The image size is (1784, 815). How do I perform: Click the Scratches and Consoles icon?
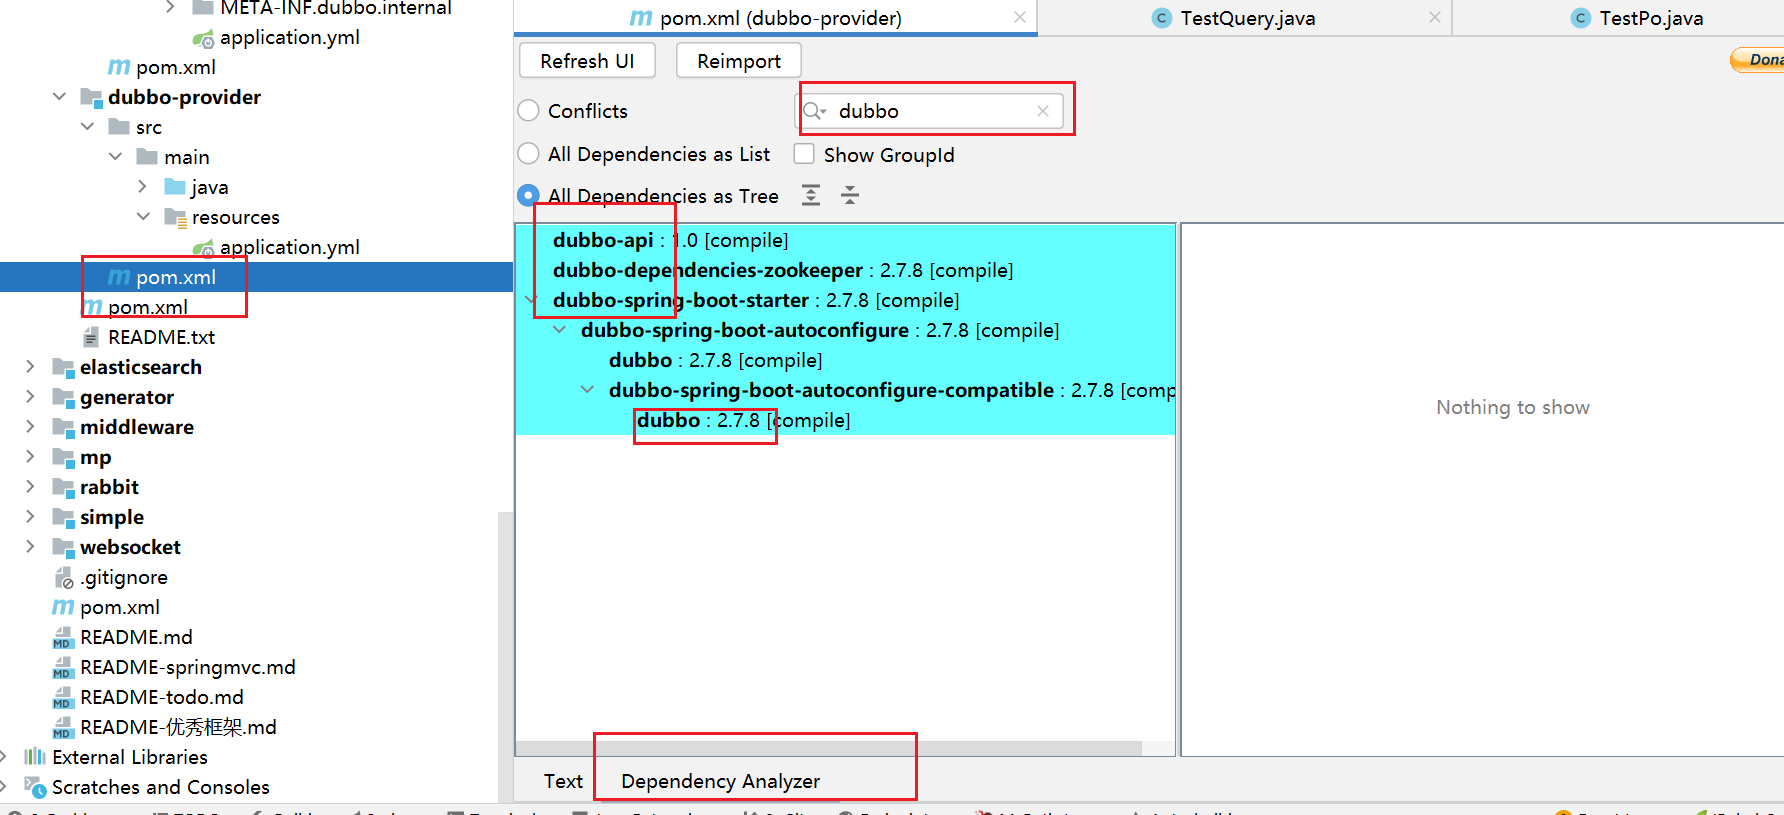[35, 787]
